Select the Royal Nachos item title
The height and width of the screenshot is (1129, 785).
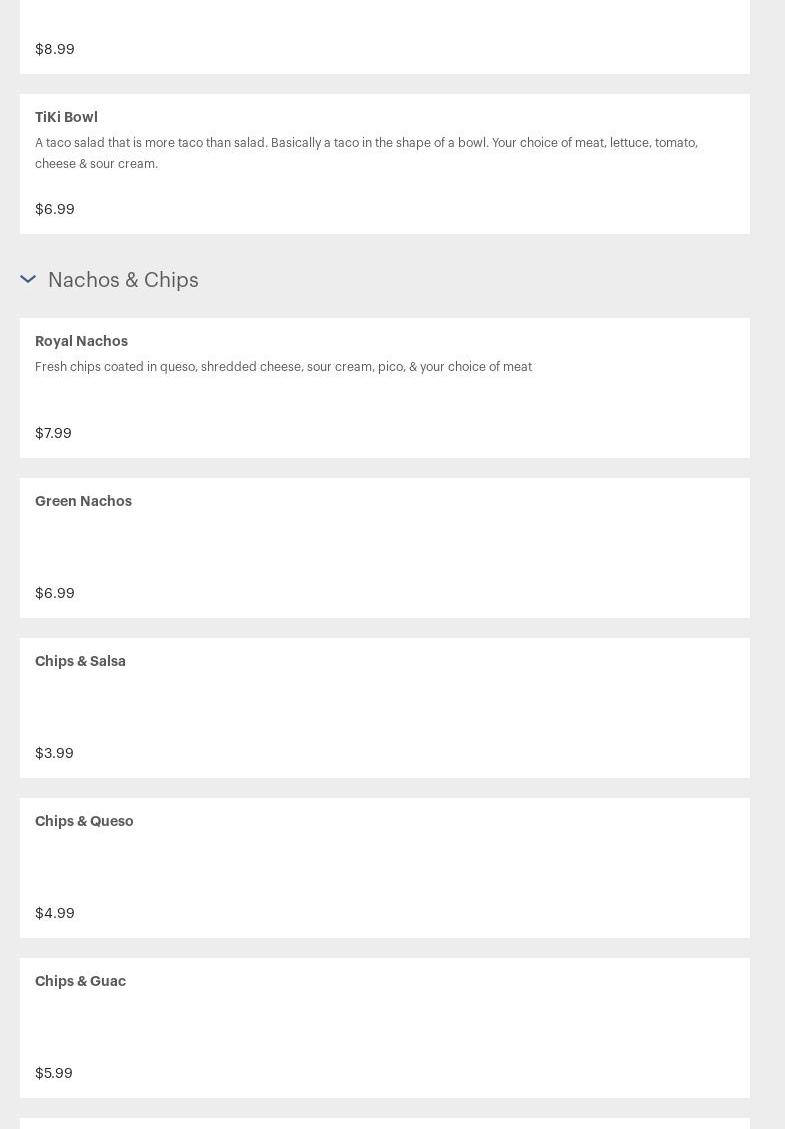coord(81,341)
